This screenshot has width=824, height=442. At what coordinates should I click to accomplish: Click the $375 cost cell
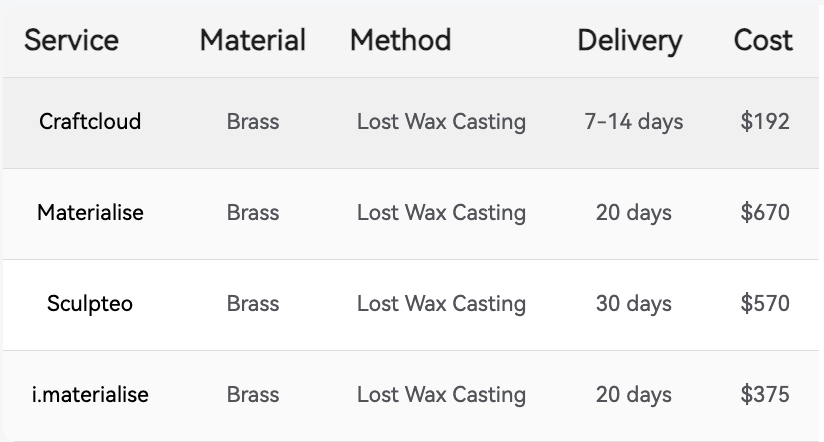click(x=765, y=394)
